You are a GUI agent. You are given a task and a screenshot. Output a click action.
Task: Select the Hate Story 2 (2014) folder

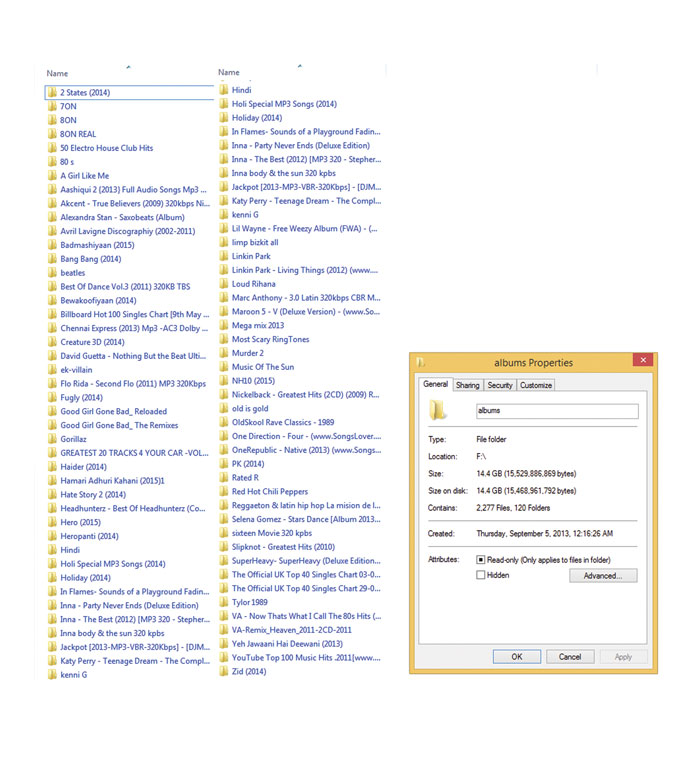click(93, 494)
